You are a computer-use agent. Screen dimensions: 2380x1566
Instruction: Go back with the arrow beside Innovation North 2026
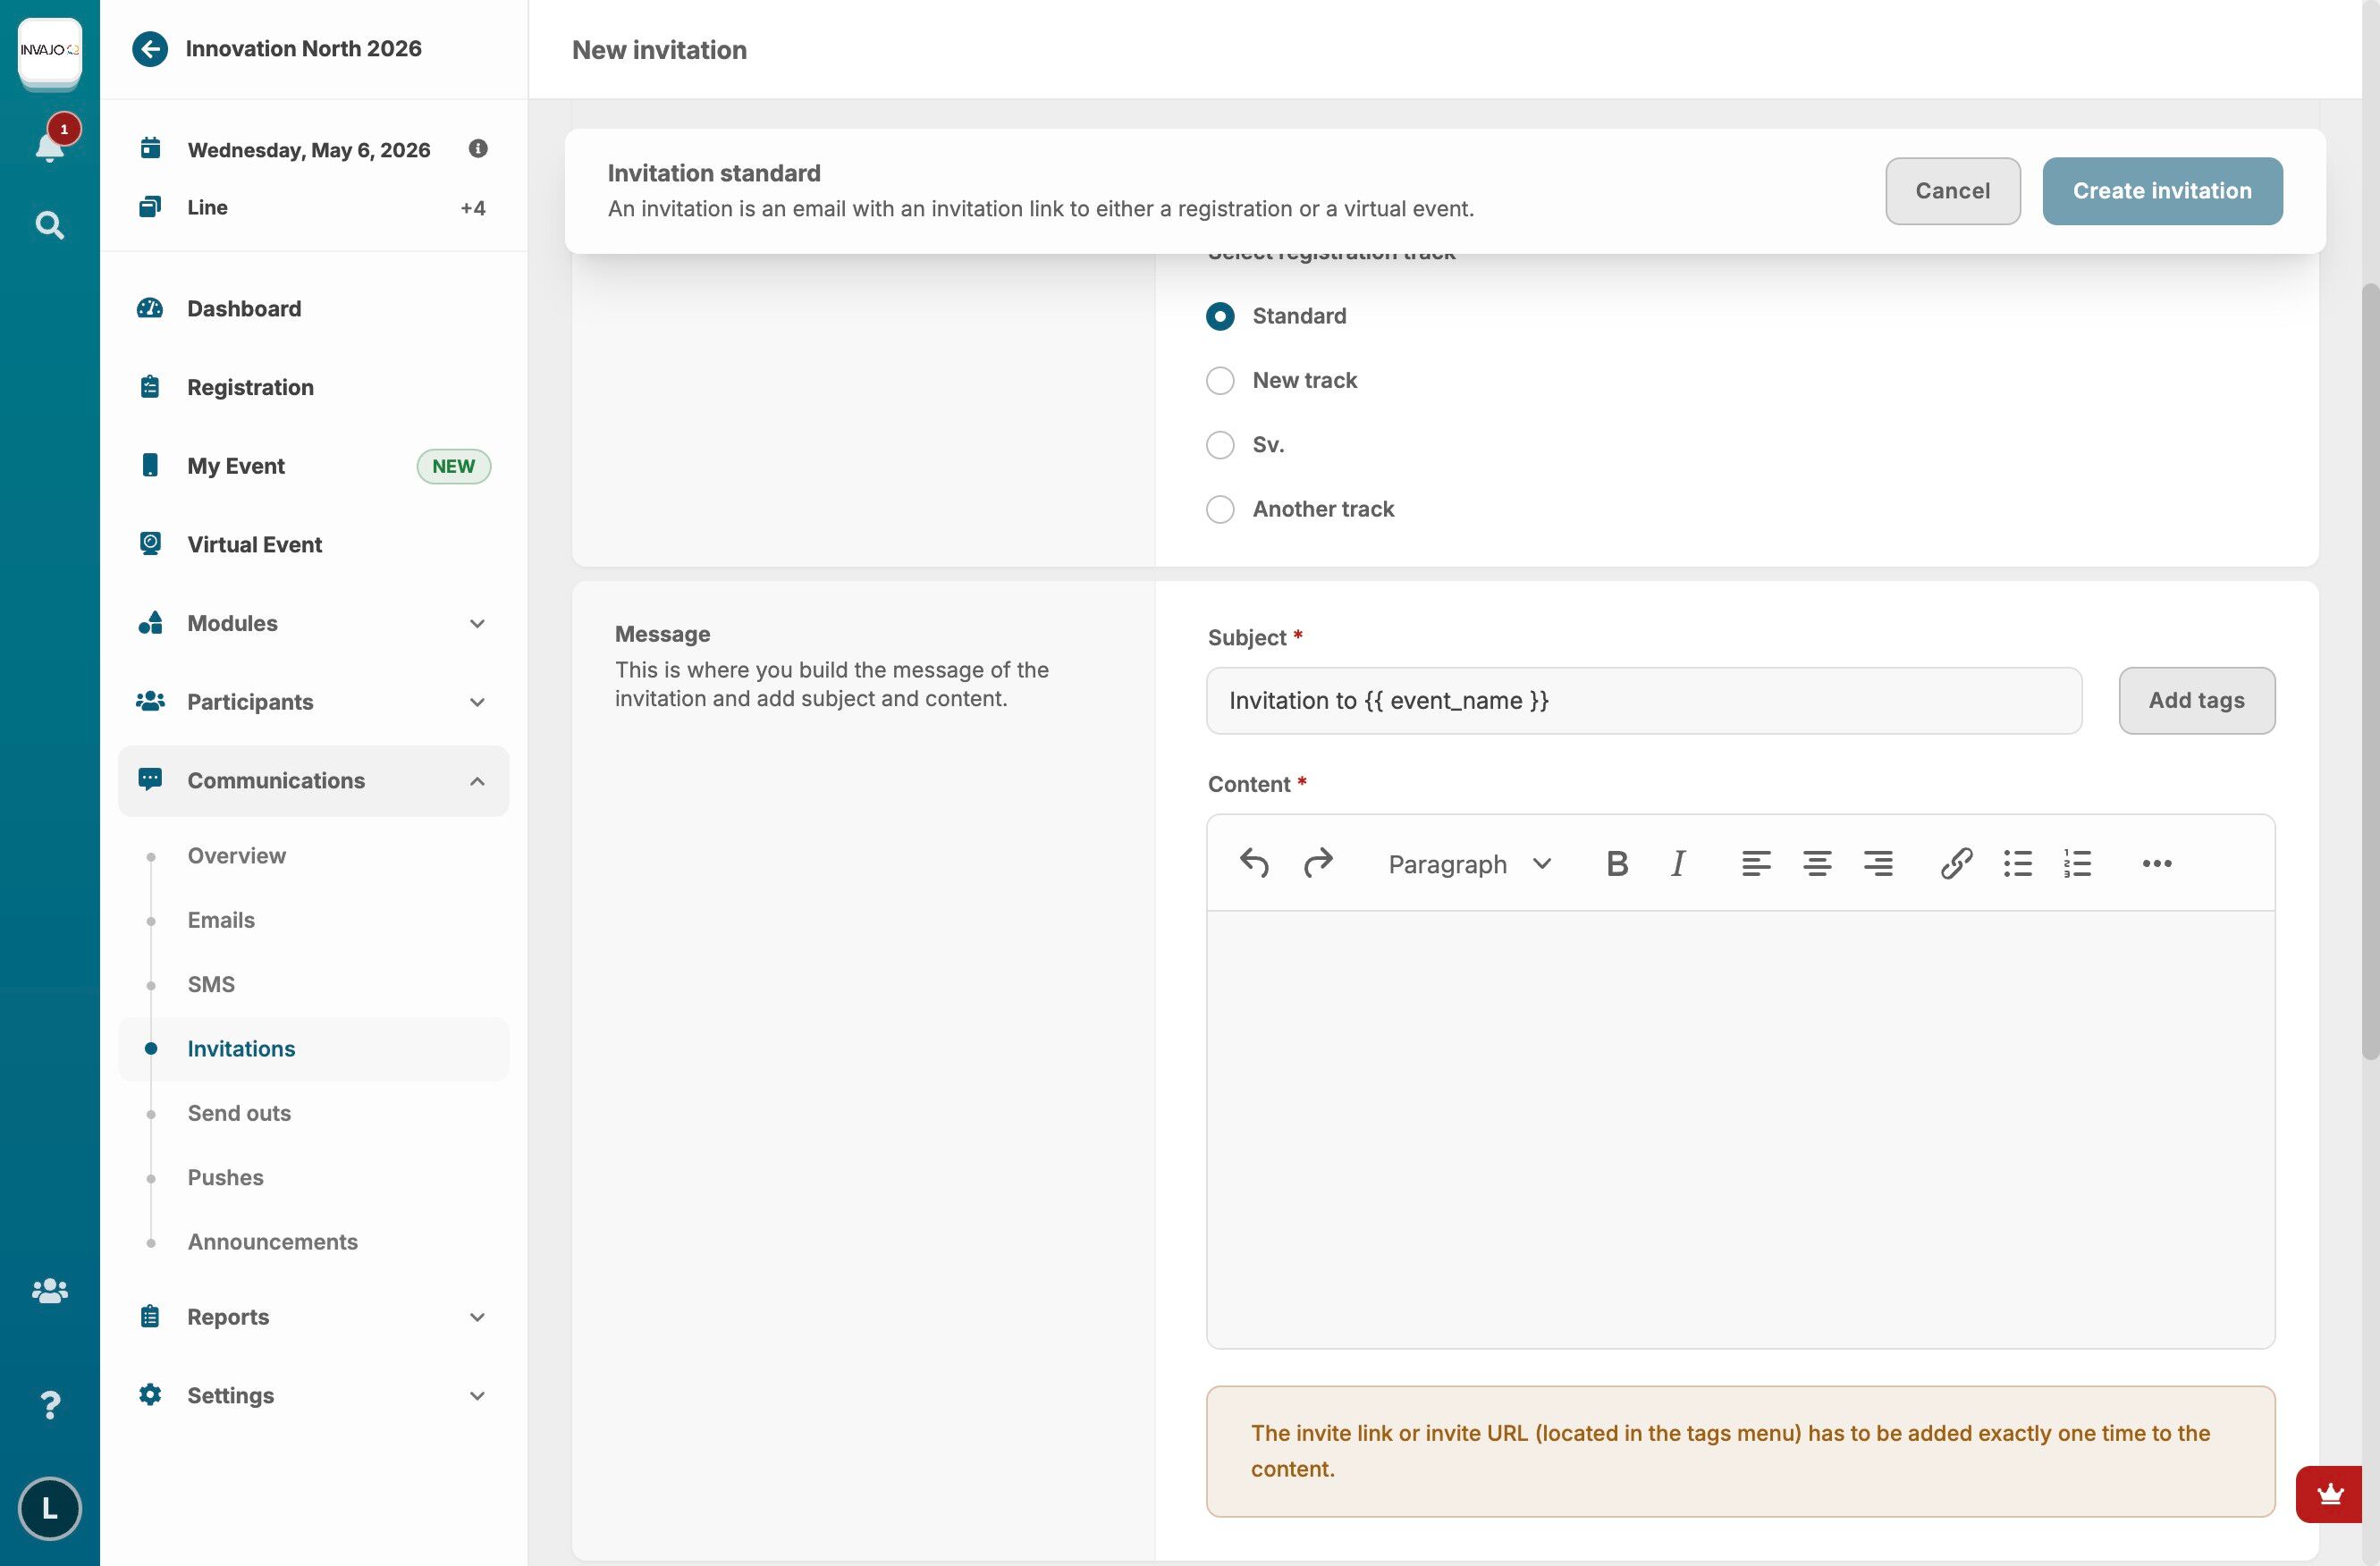point(150,49)
